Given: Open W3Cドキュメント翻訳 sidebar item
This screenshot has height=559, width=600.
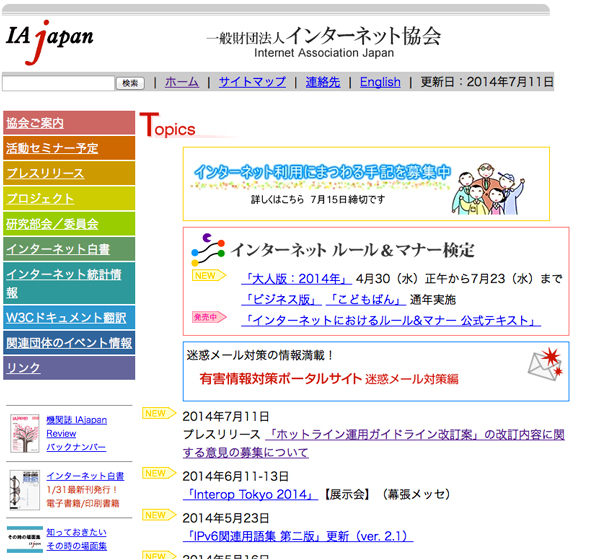Looking at the screenshot, I should click(x=66, y=318).
